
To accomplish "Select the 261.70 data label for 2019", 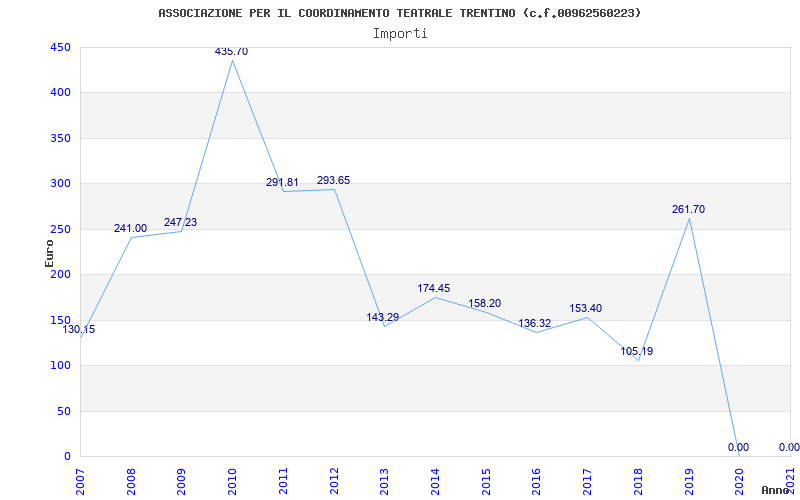I will tap(688, 209).
